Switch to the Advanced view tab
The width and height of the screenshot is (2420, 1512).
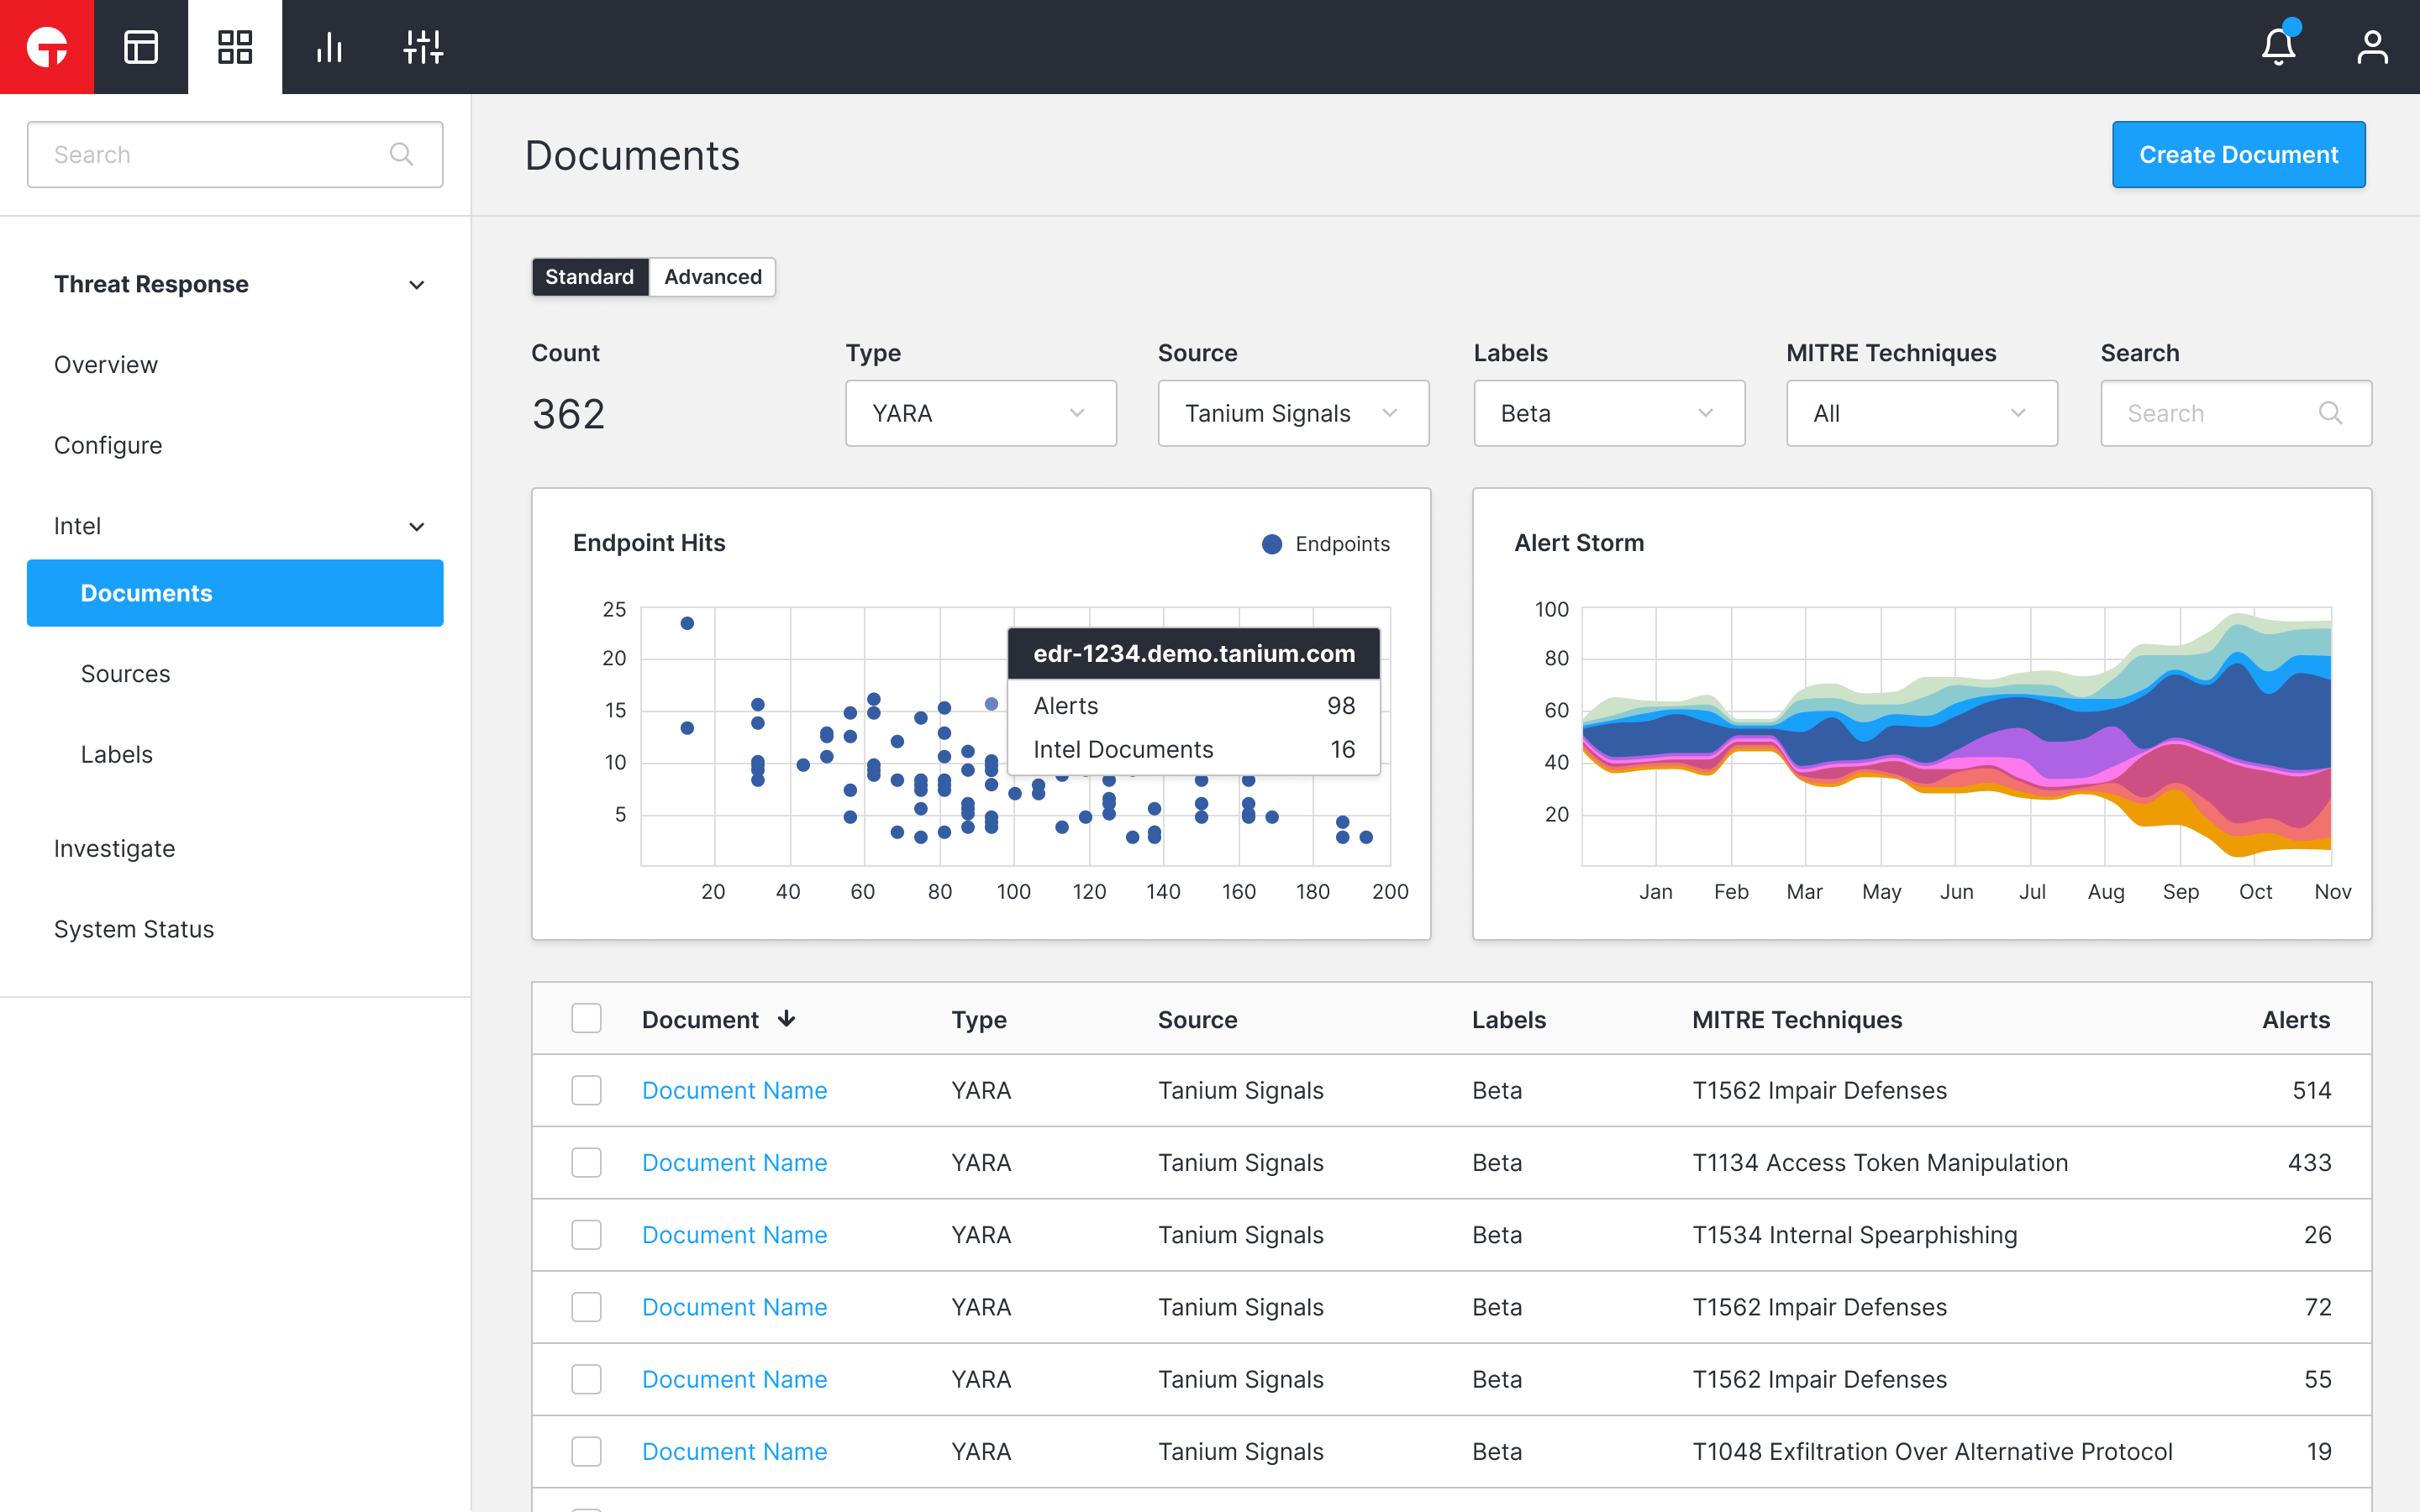(712, 277)
